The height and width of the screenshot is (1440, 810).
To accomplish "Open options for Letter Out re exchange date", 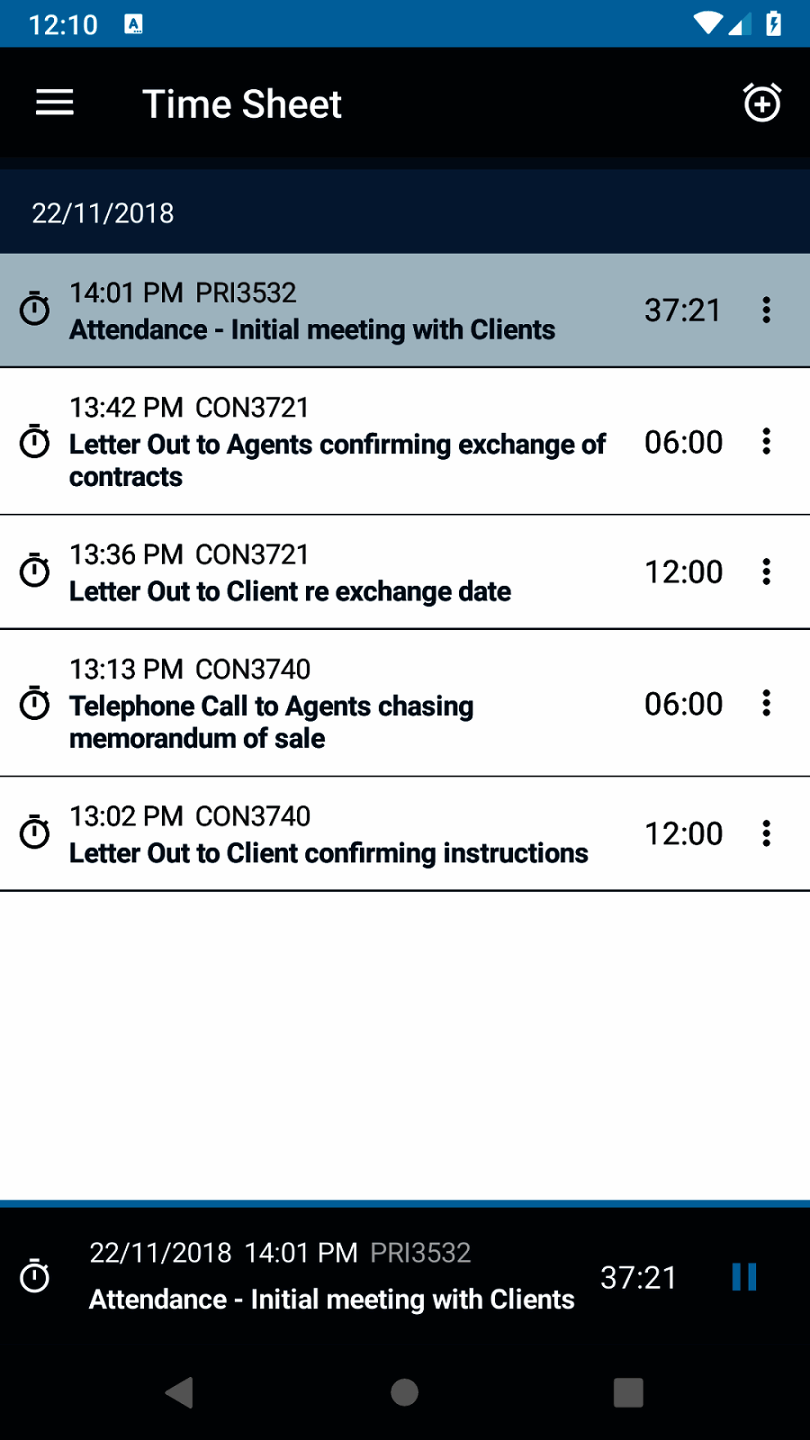I will click(x=766, y=572).
